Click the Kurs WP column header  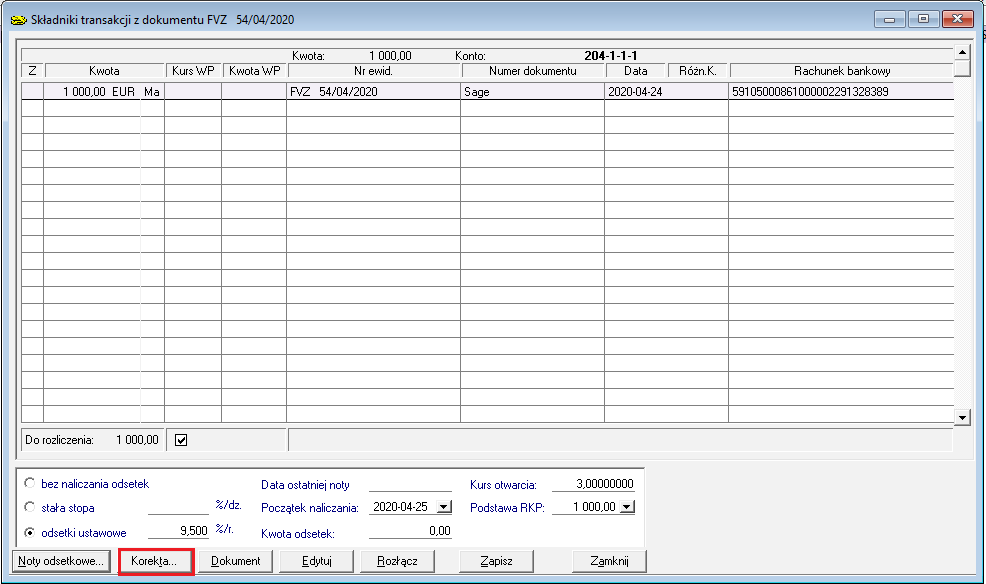click(193, 70)
